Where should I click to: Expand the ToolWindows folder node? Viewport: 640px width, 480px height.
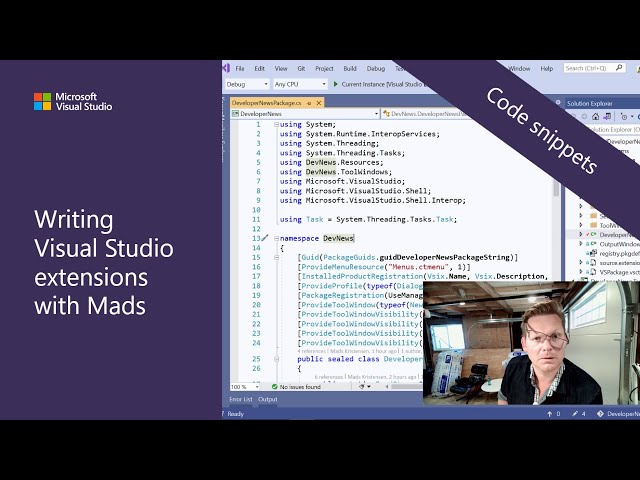[581, 225]
